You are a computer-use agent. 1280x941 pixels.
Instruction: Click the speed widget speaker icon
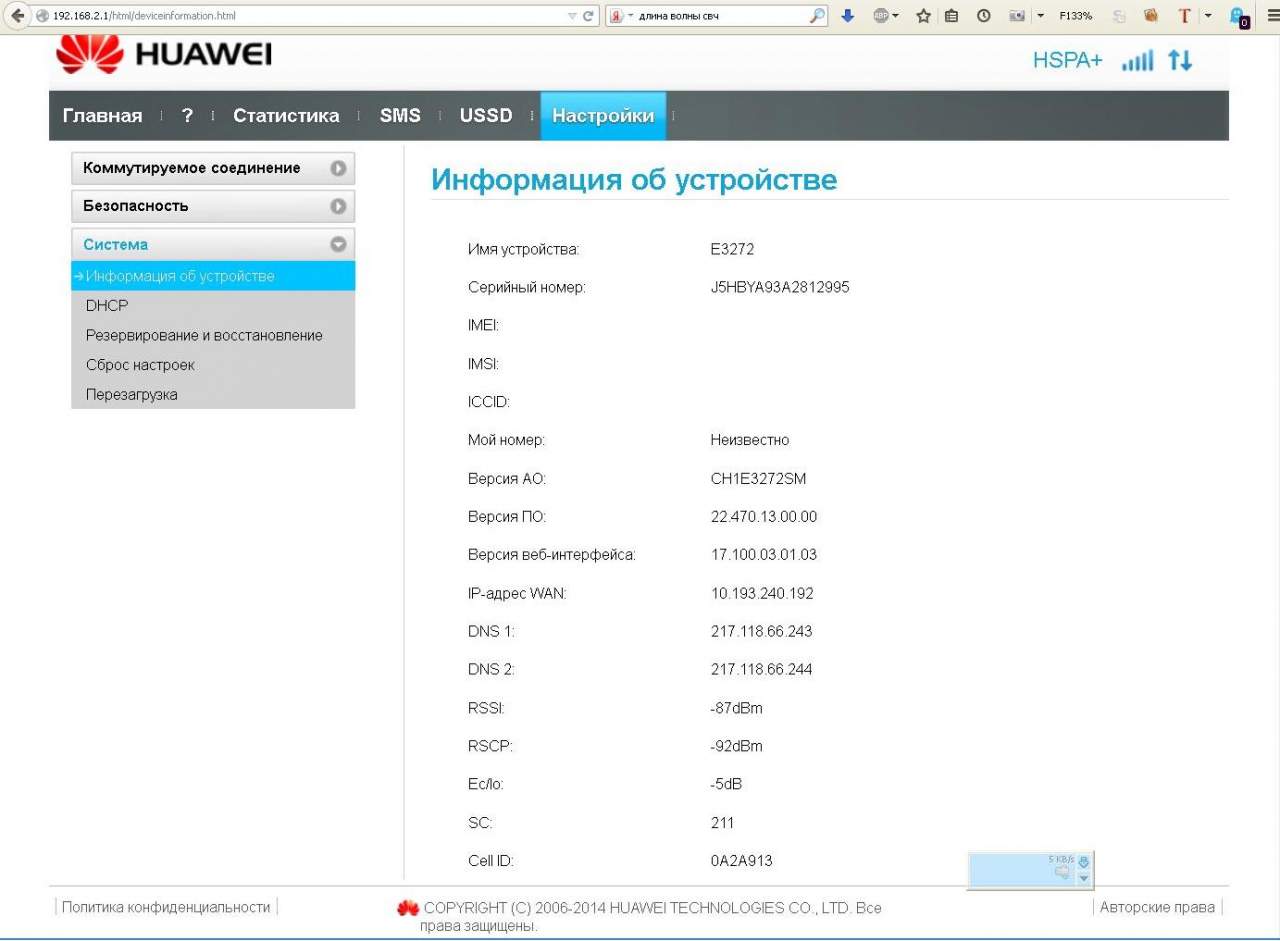[x=1063, y=873]
